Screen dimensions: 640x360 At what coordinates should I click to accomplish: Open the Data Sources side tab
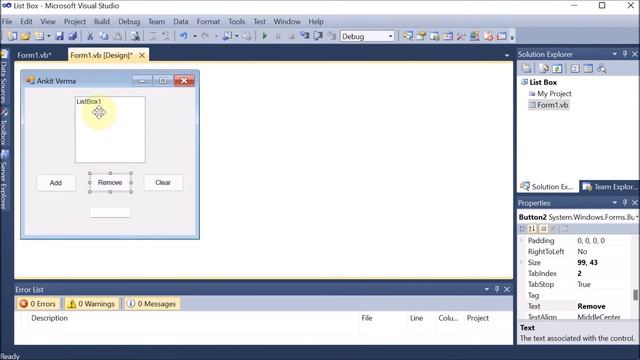[4, 77]
